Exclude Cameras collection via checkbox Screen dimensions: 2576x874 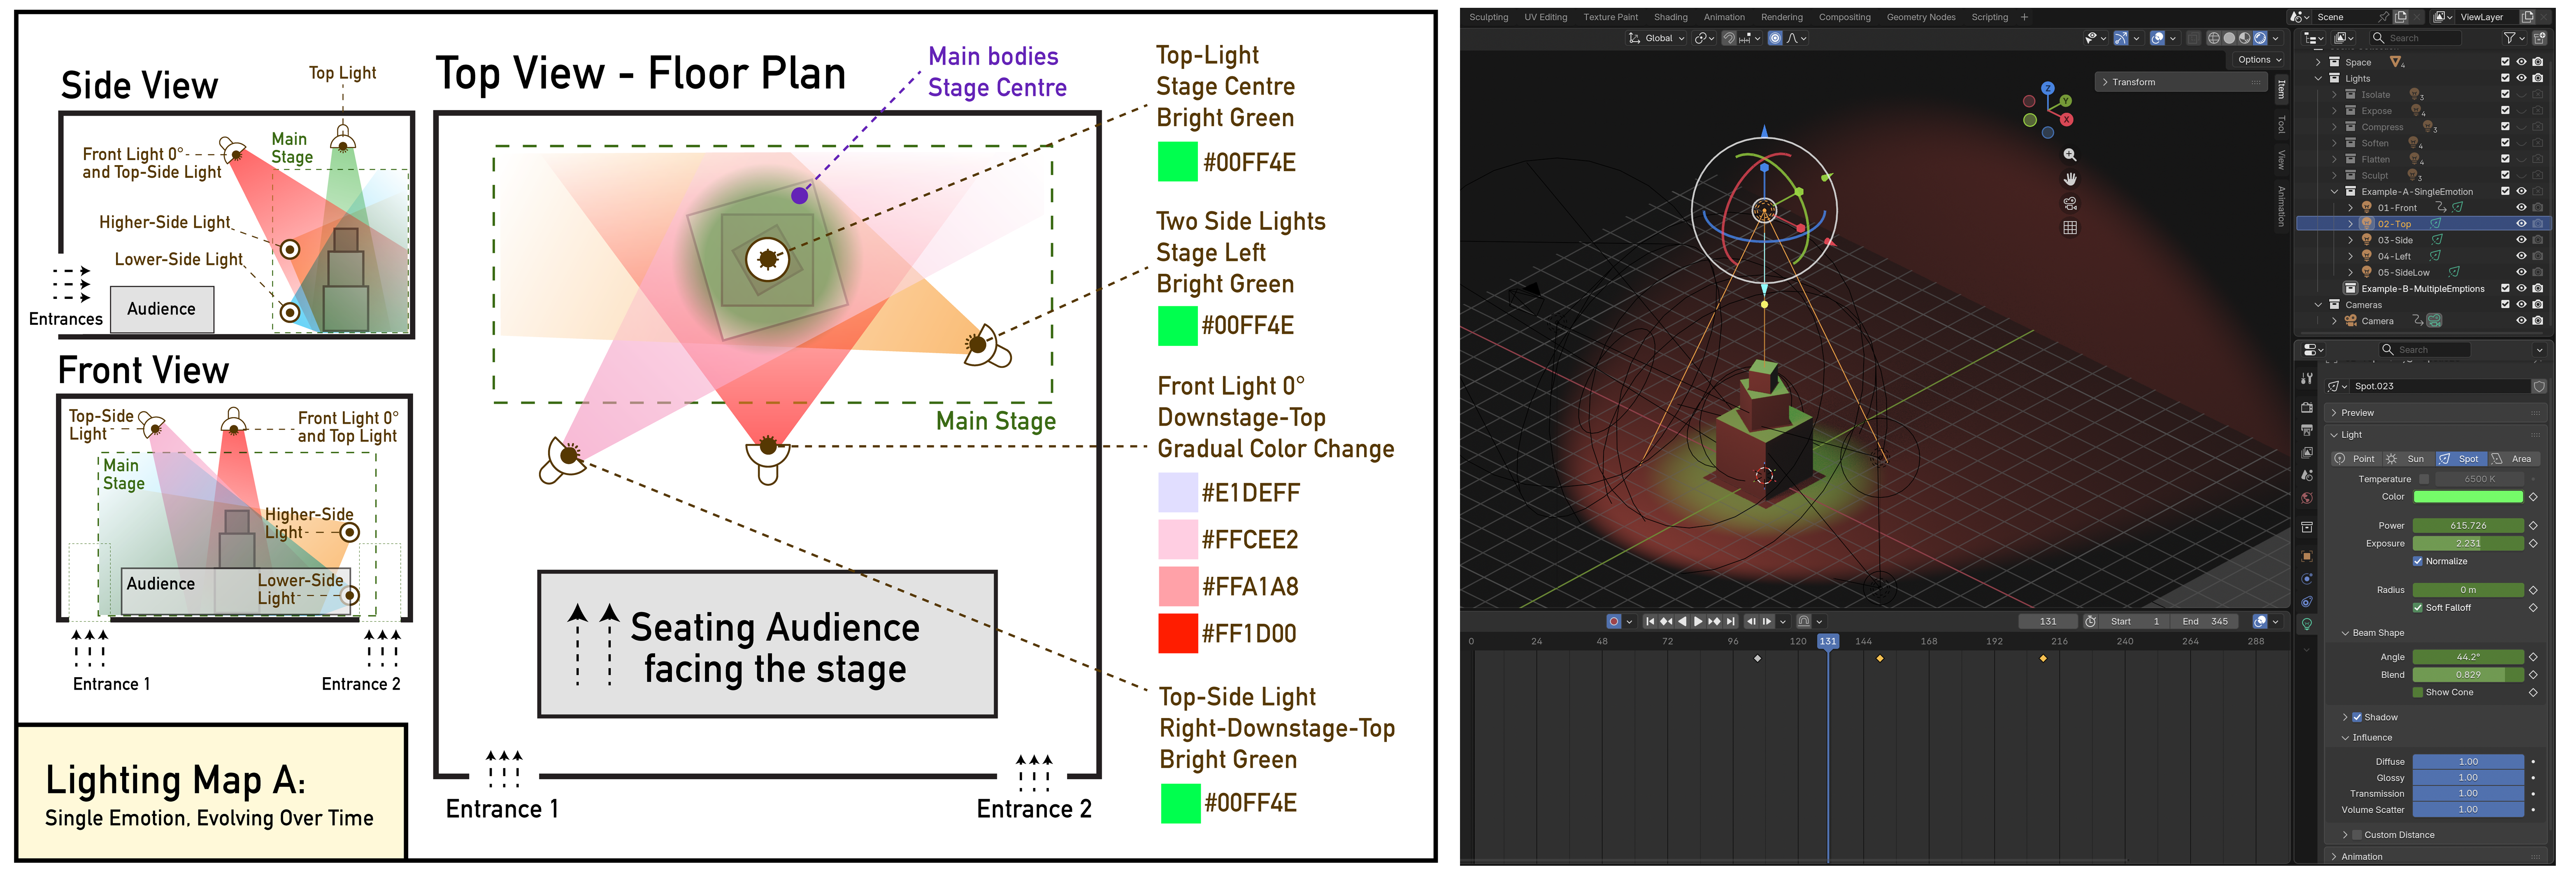tap(2505, 304)
